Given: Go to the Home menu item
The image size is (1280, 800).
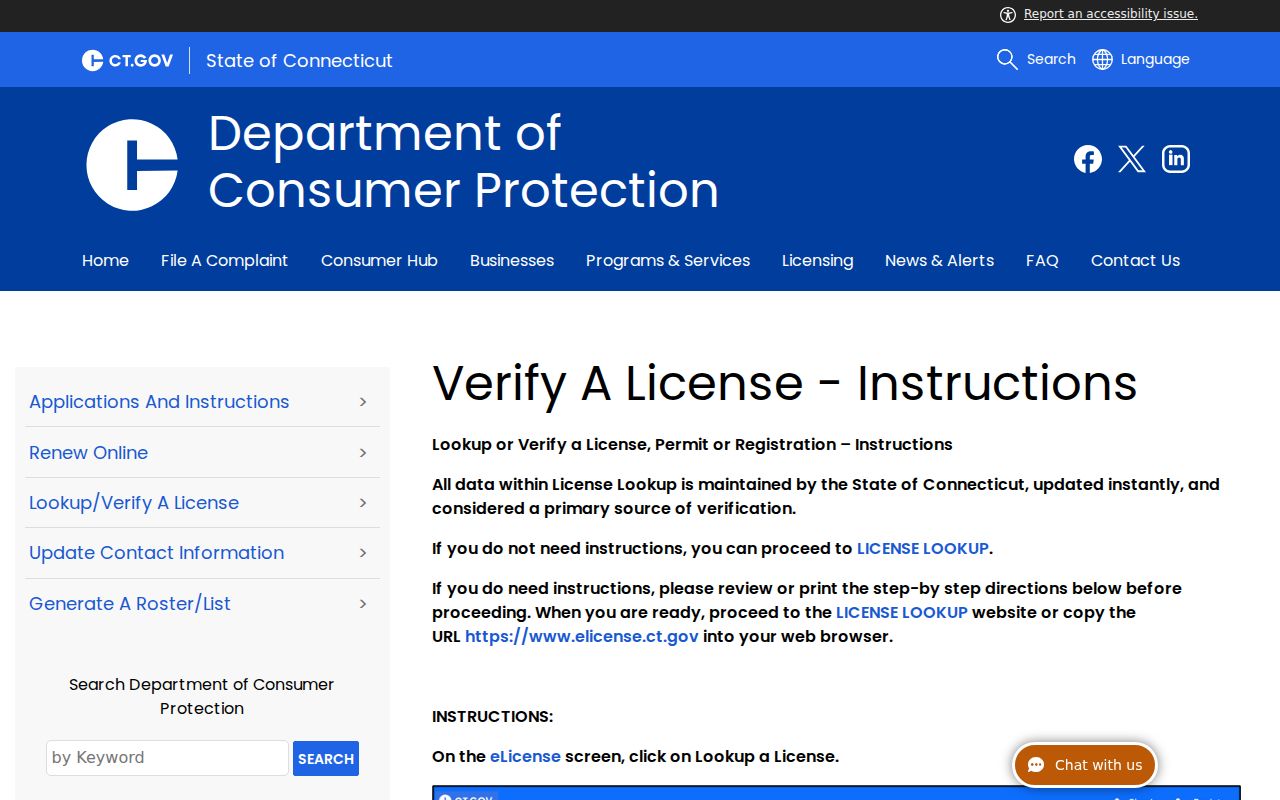Looking at the screenshot, I should pos(105,260).
